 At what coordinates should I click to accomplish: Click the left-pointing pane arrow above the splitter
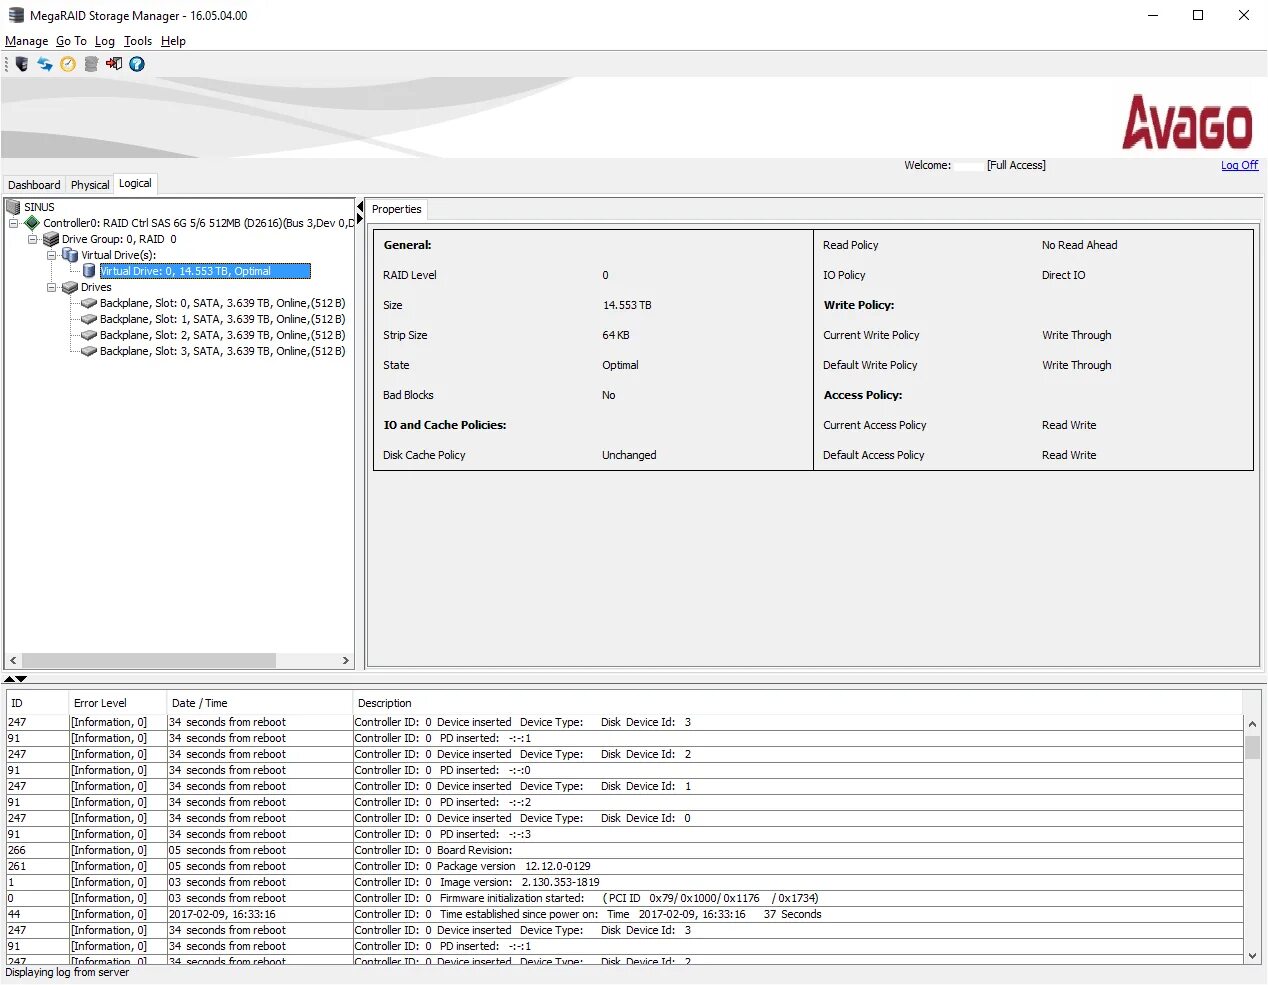click(360, 207)
